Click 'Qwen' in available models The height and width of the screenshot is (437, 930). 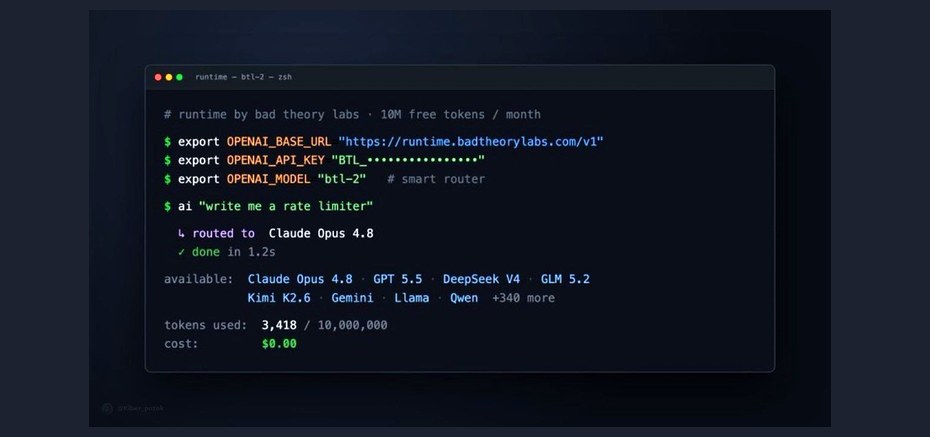464,298
